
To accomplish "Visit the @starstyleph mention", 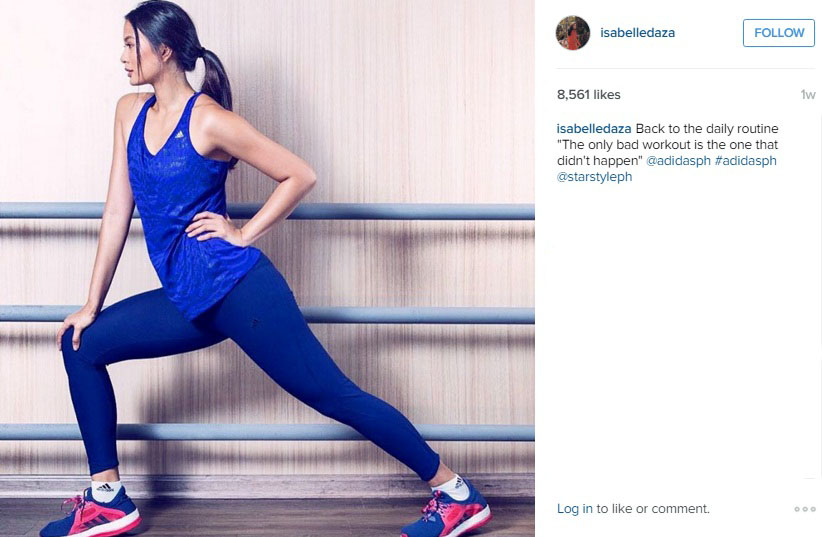I will [x=594, y=177].
